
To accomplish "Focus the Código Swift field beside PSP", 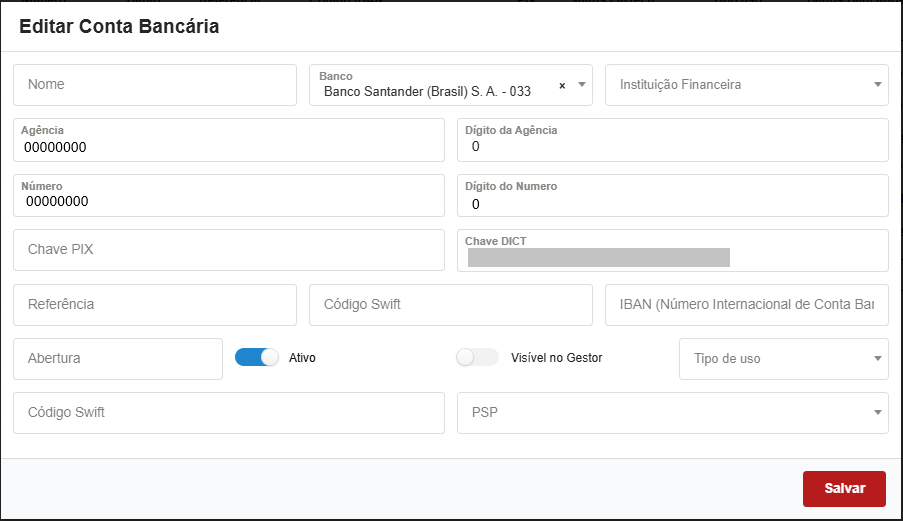I will click(228, 412).
